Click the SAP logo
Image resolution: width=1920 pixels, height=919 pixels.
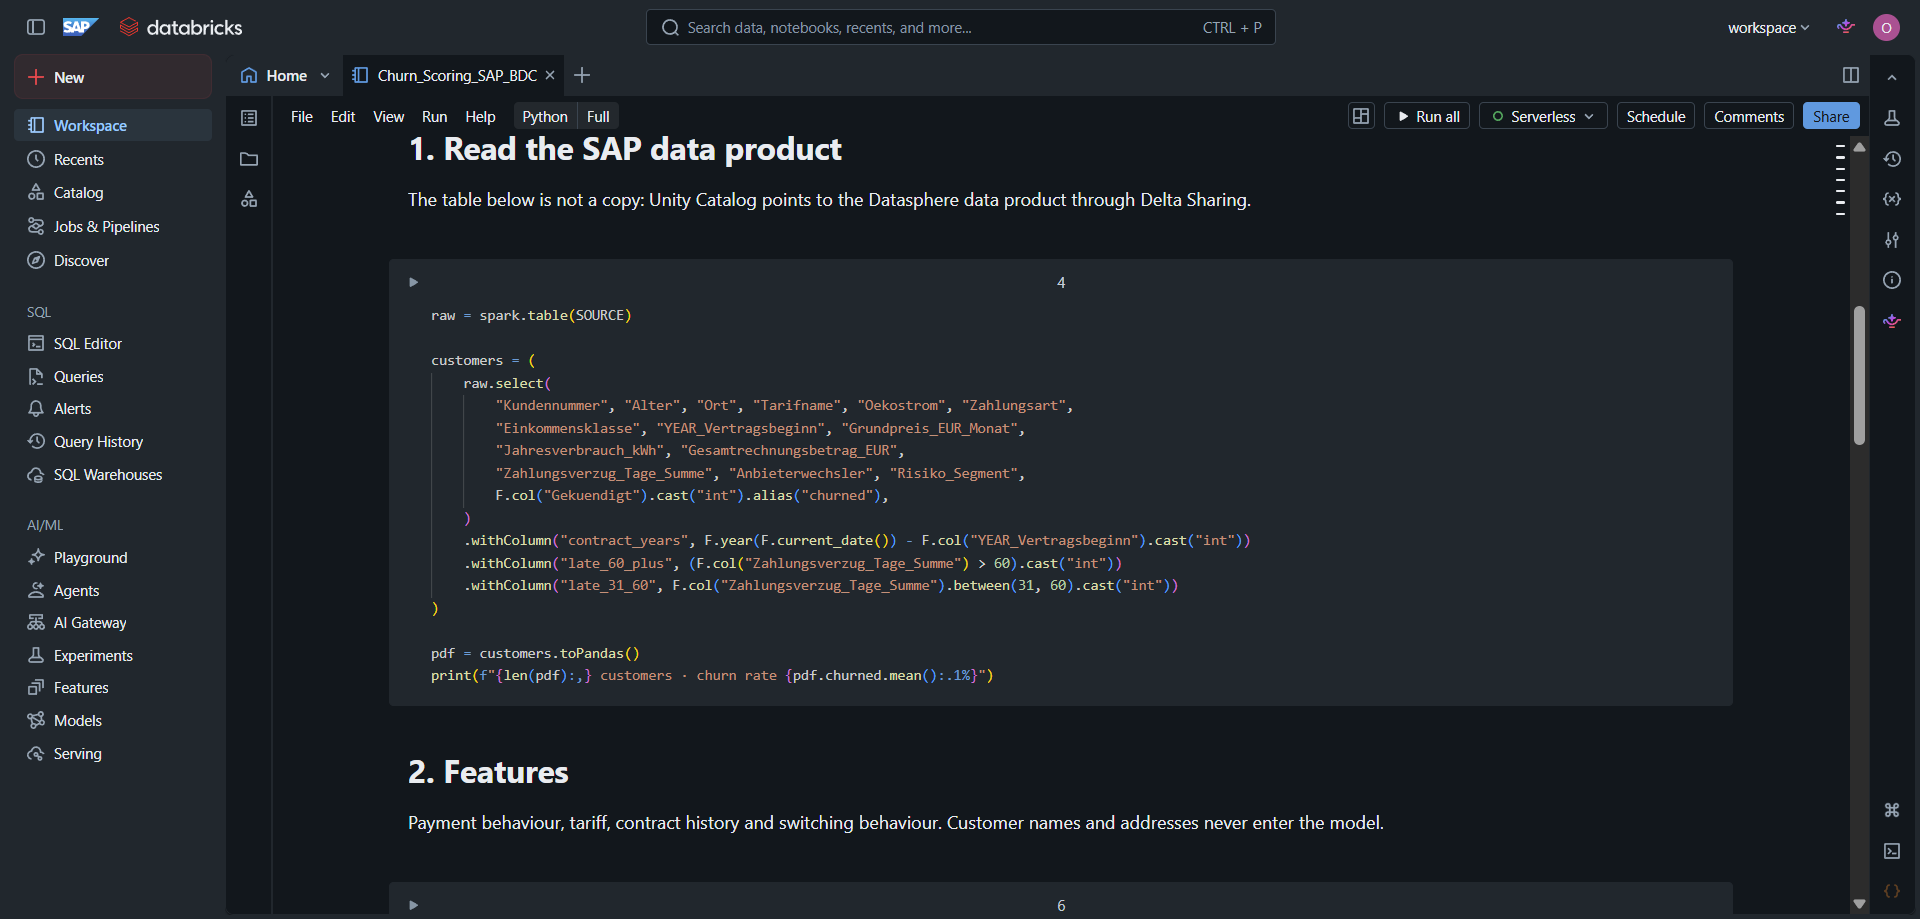pos(80,27)
